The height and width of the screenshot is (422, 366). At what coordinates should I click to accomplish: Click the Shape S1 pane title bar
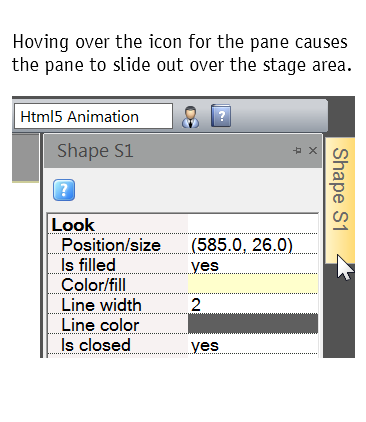[183, 151]
